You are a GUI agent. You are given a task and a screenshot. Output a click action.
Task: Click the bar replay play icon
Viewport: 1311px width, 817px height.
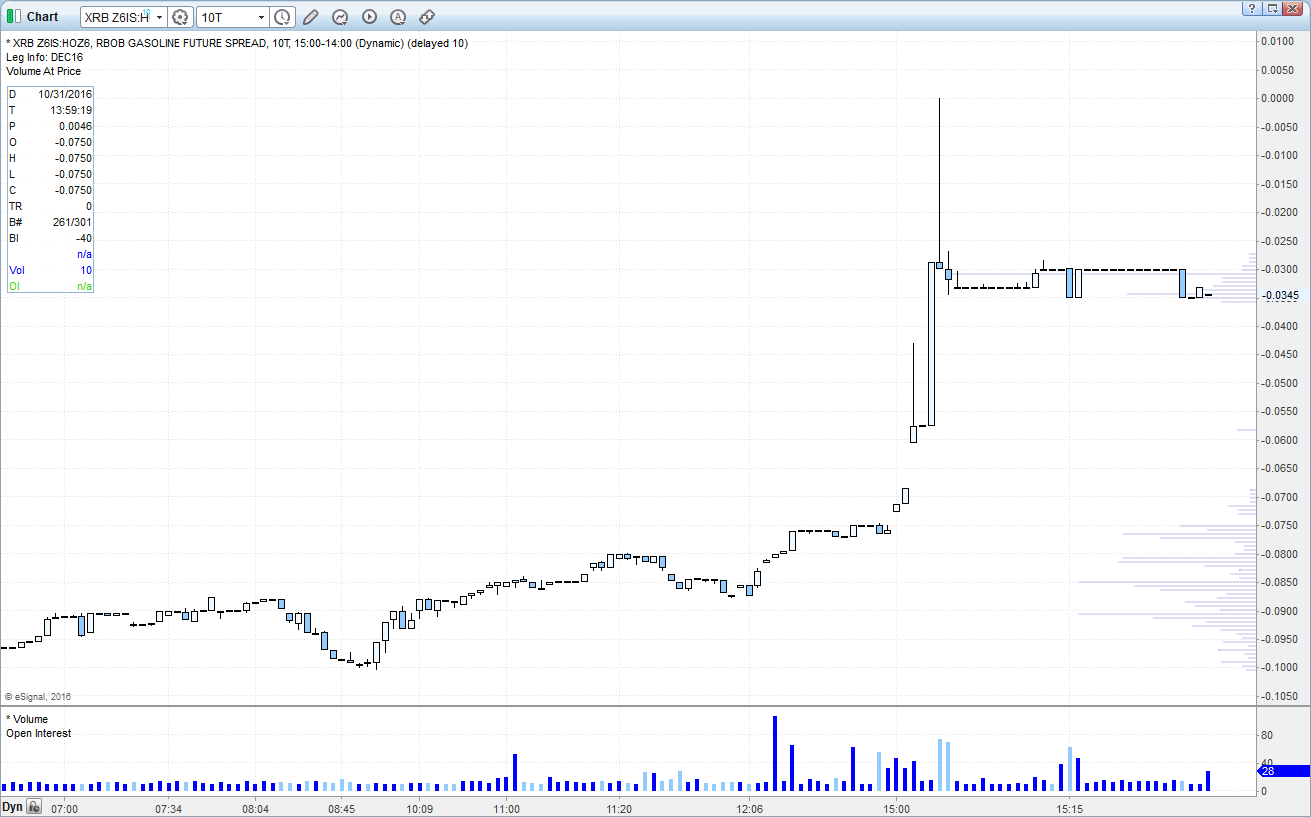[369, 17]
